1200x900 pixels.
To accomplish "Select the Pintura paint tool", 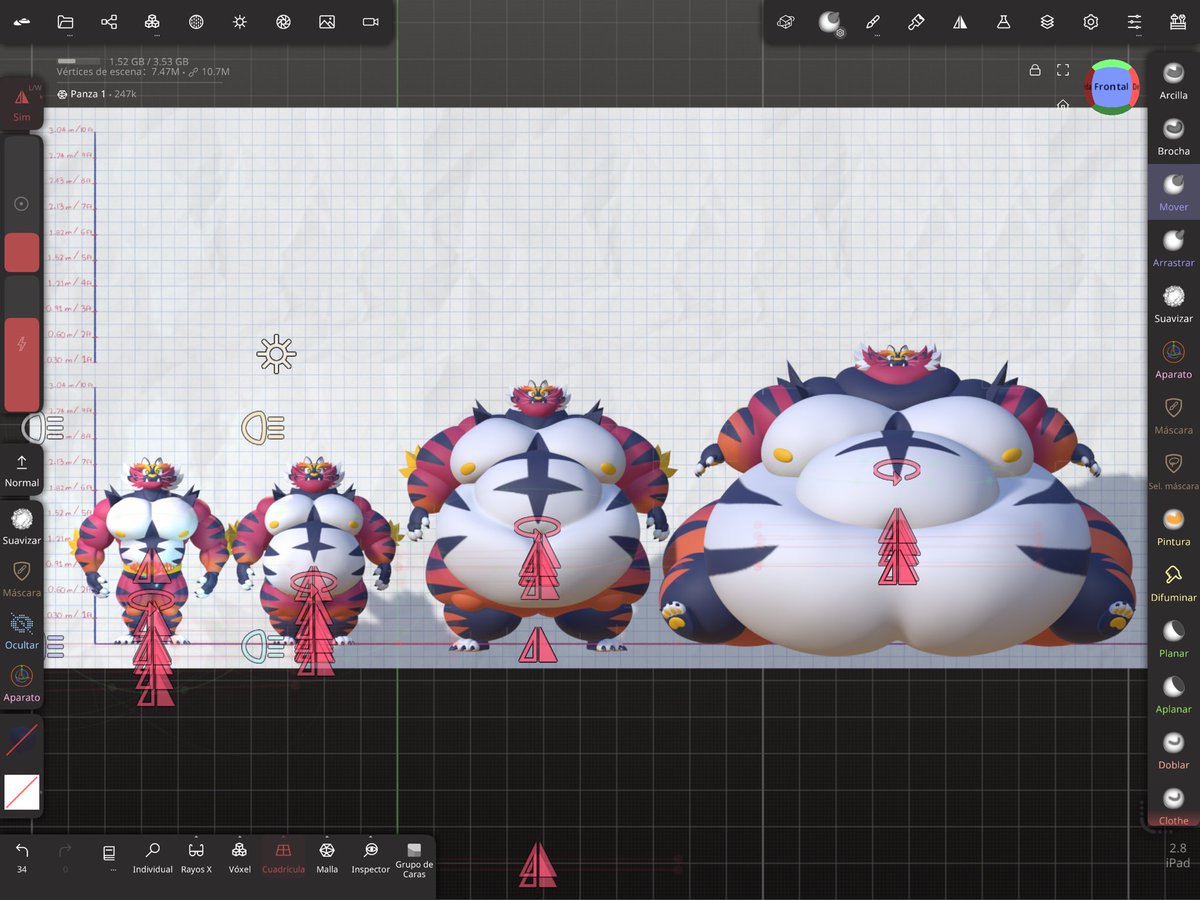I will [1174, 528].
